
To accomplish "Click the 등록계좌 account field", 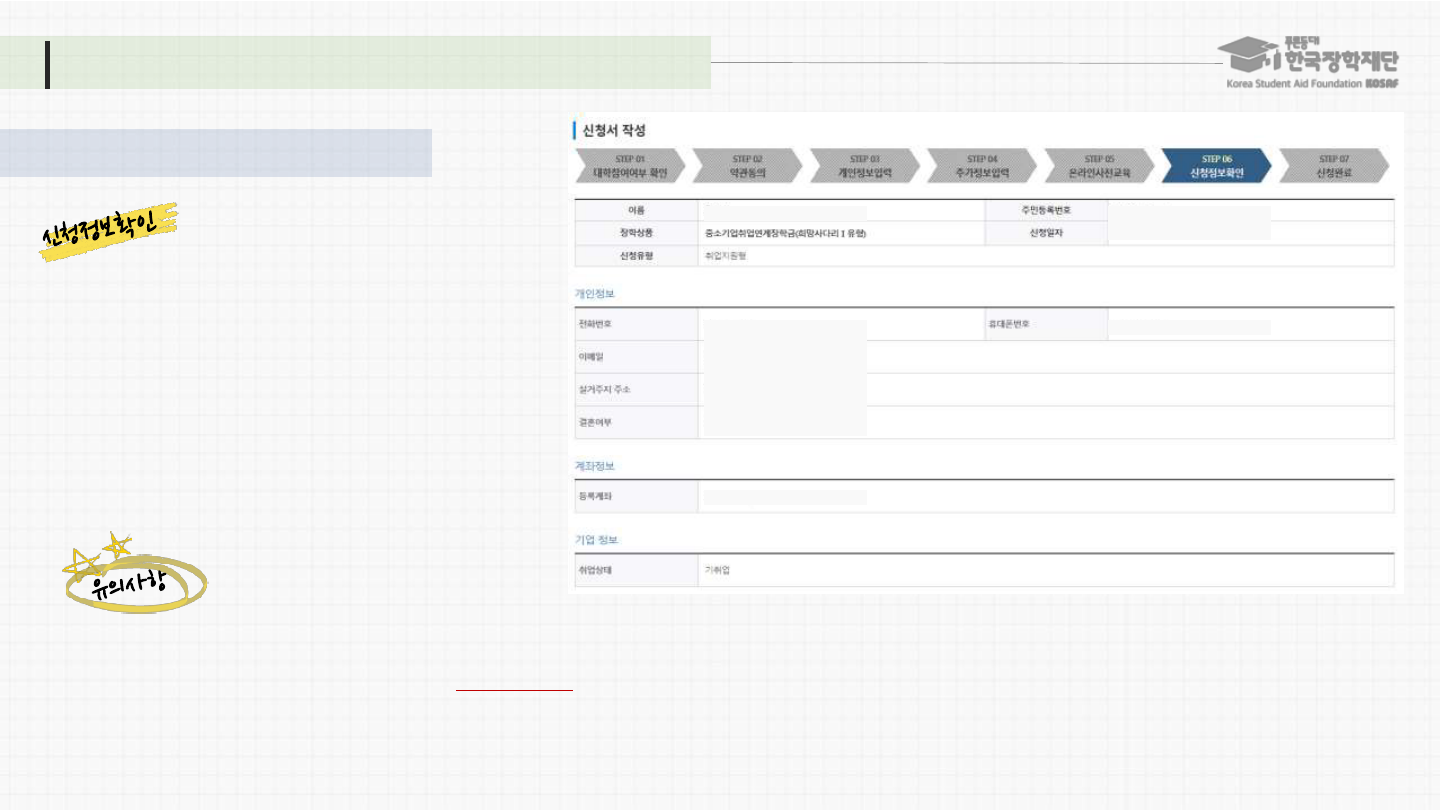I will pyautogui.click(x=784, y=496).
